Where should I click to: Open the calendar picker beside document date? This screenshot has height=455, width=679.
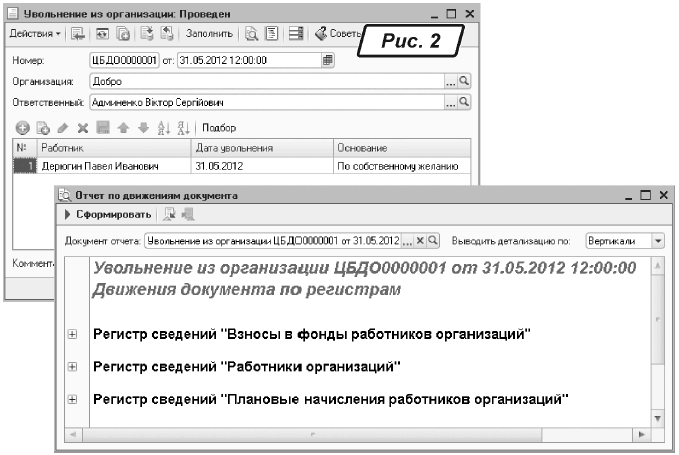click(328, 60)
